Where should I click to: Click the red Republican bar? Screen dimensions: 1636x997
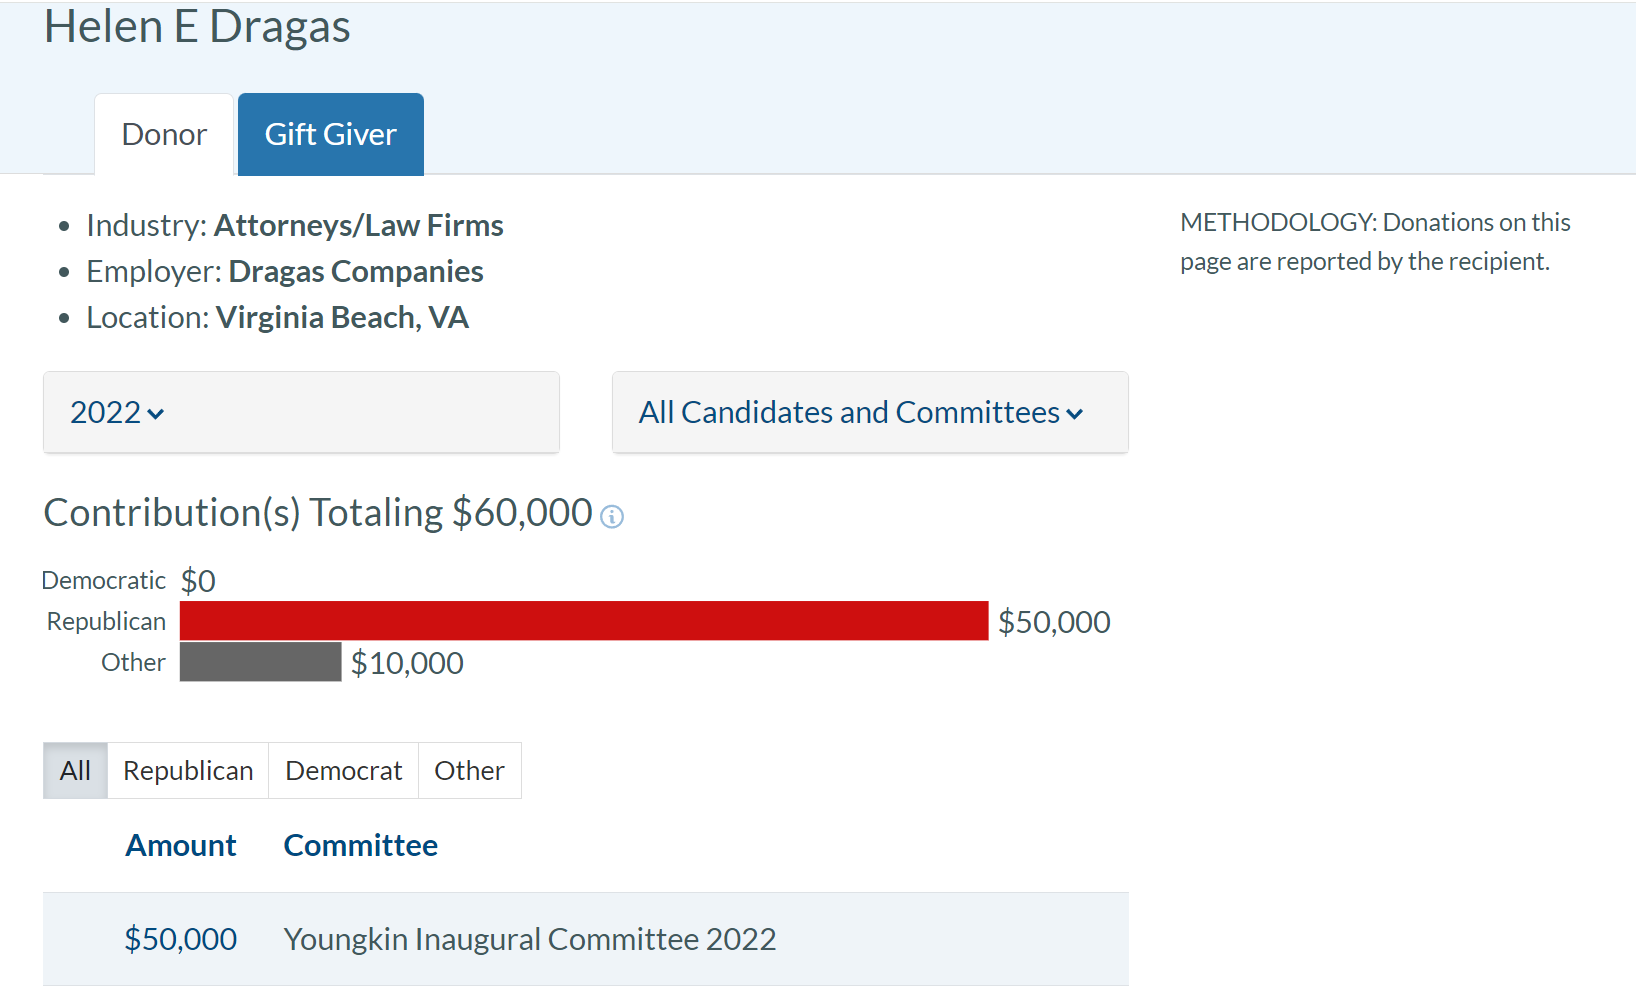point(583,621)
